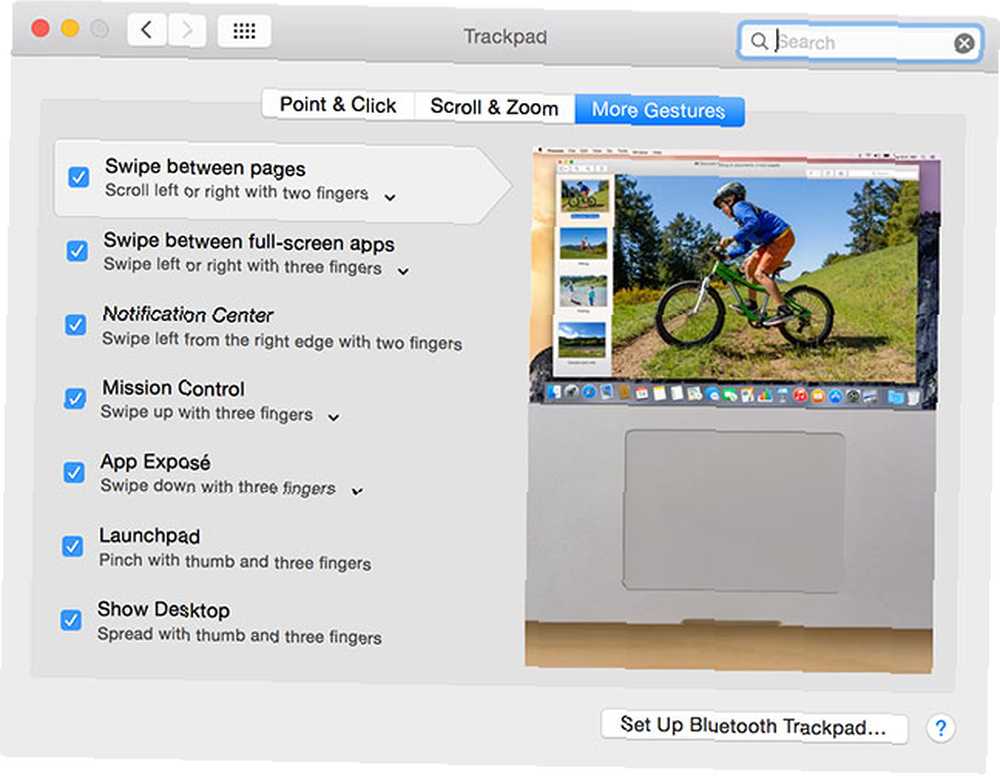Toggle Show Desktop checkbox
1000x776 pixels.
point(71,620)
